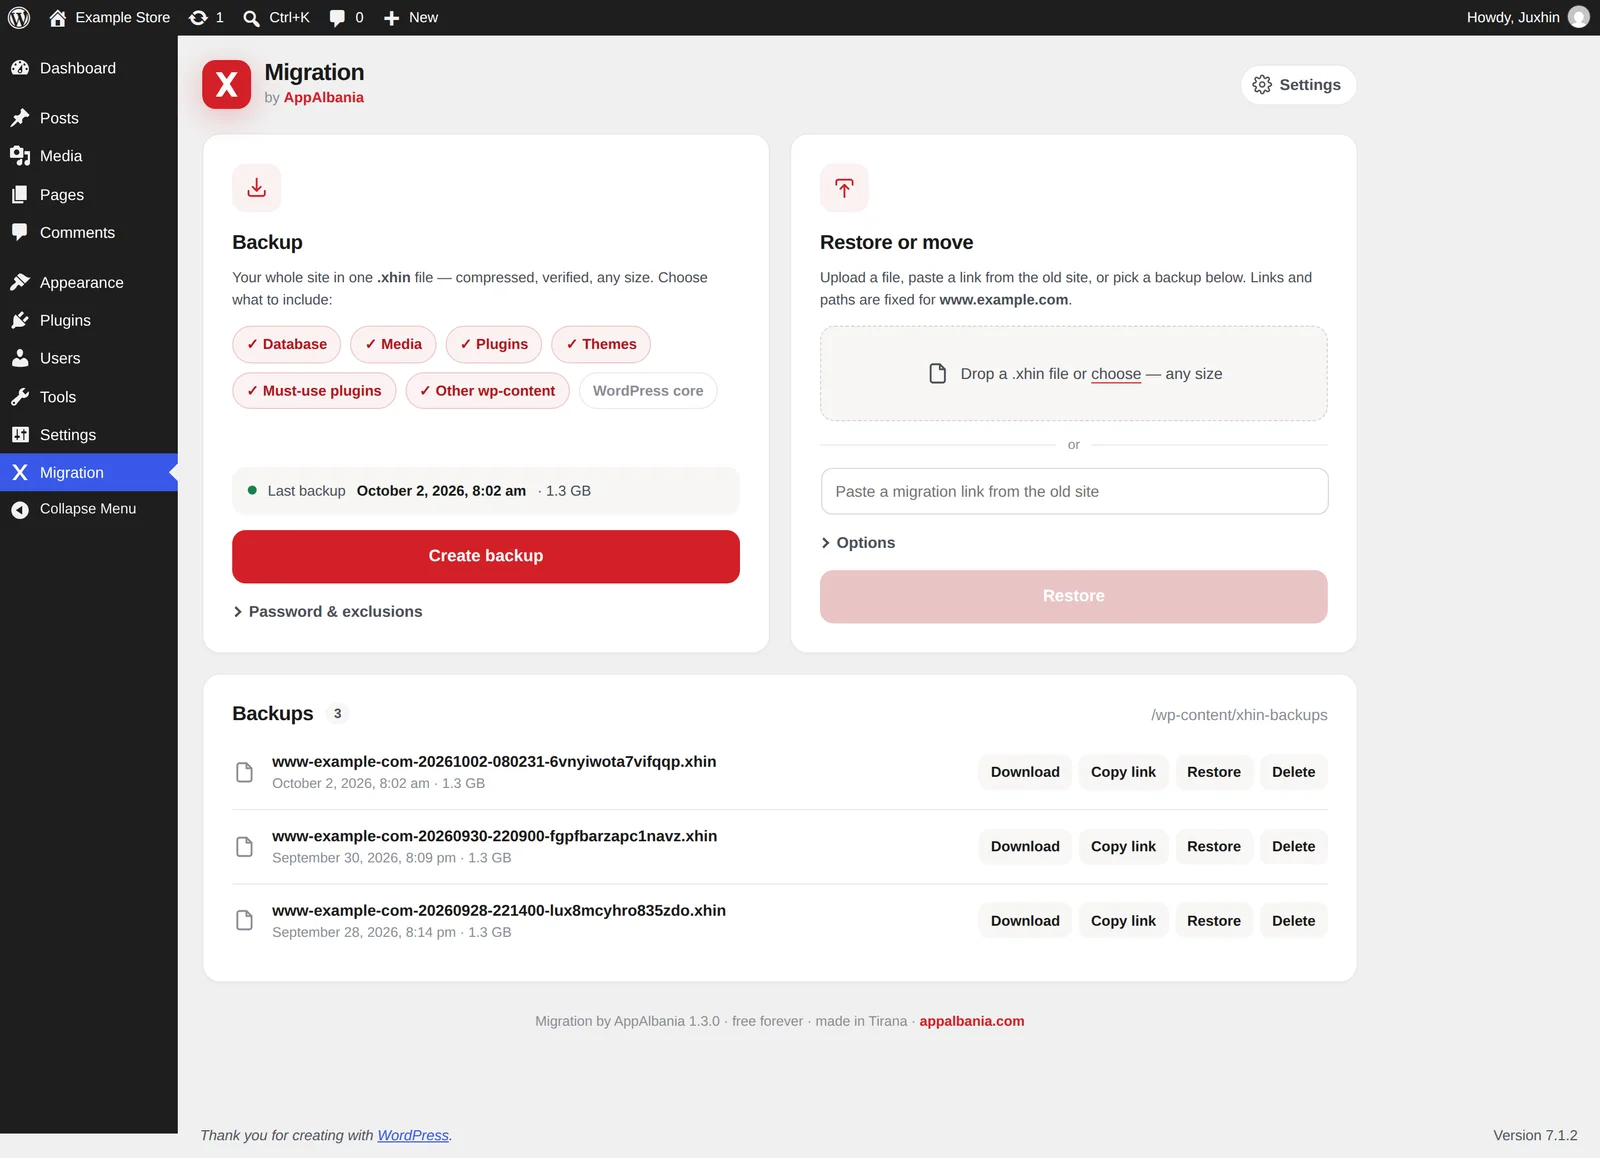Expand the restore Options section

pyautogui.click(x=858, y=543)
